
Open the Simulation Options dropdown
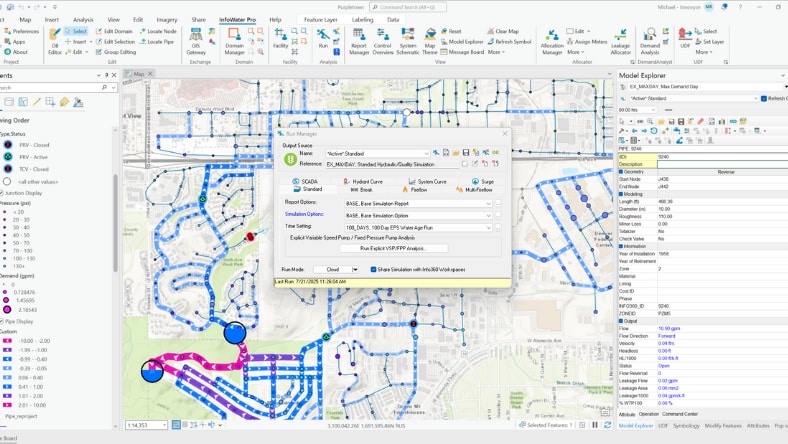point(488,216)
